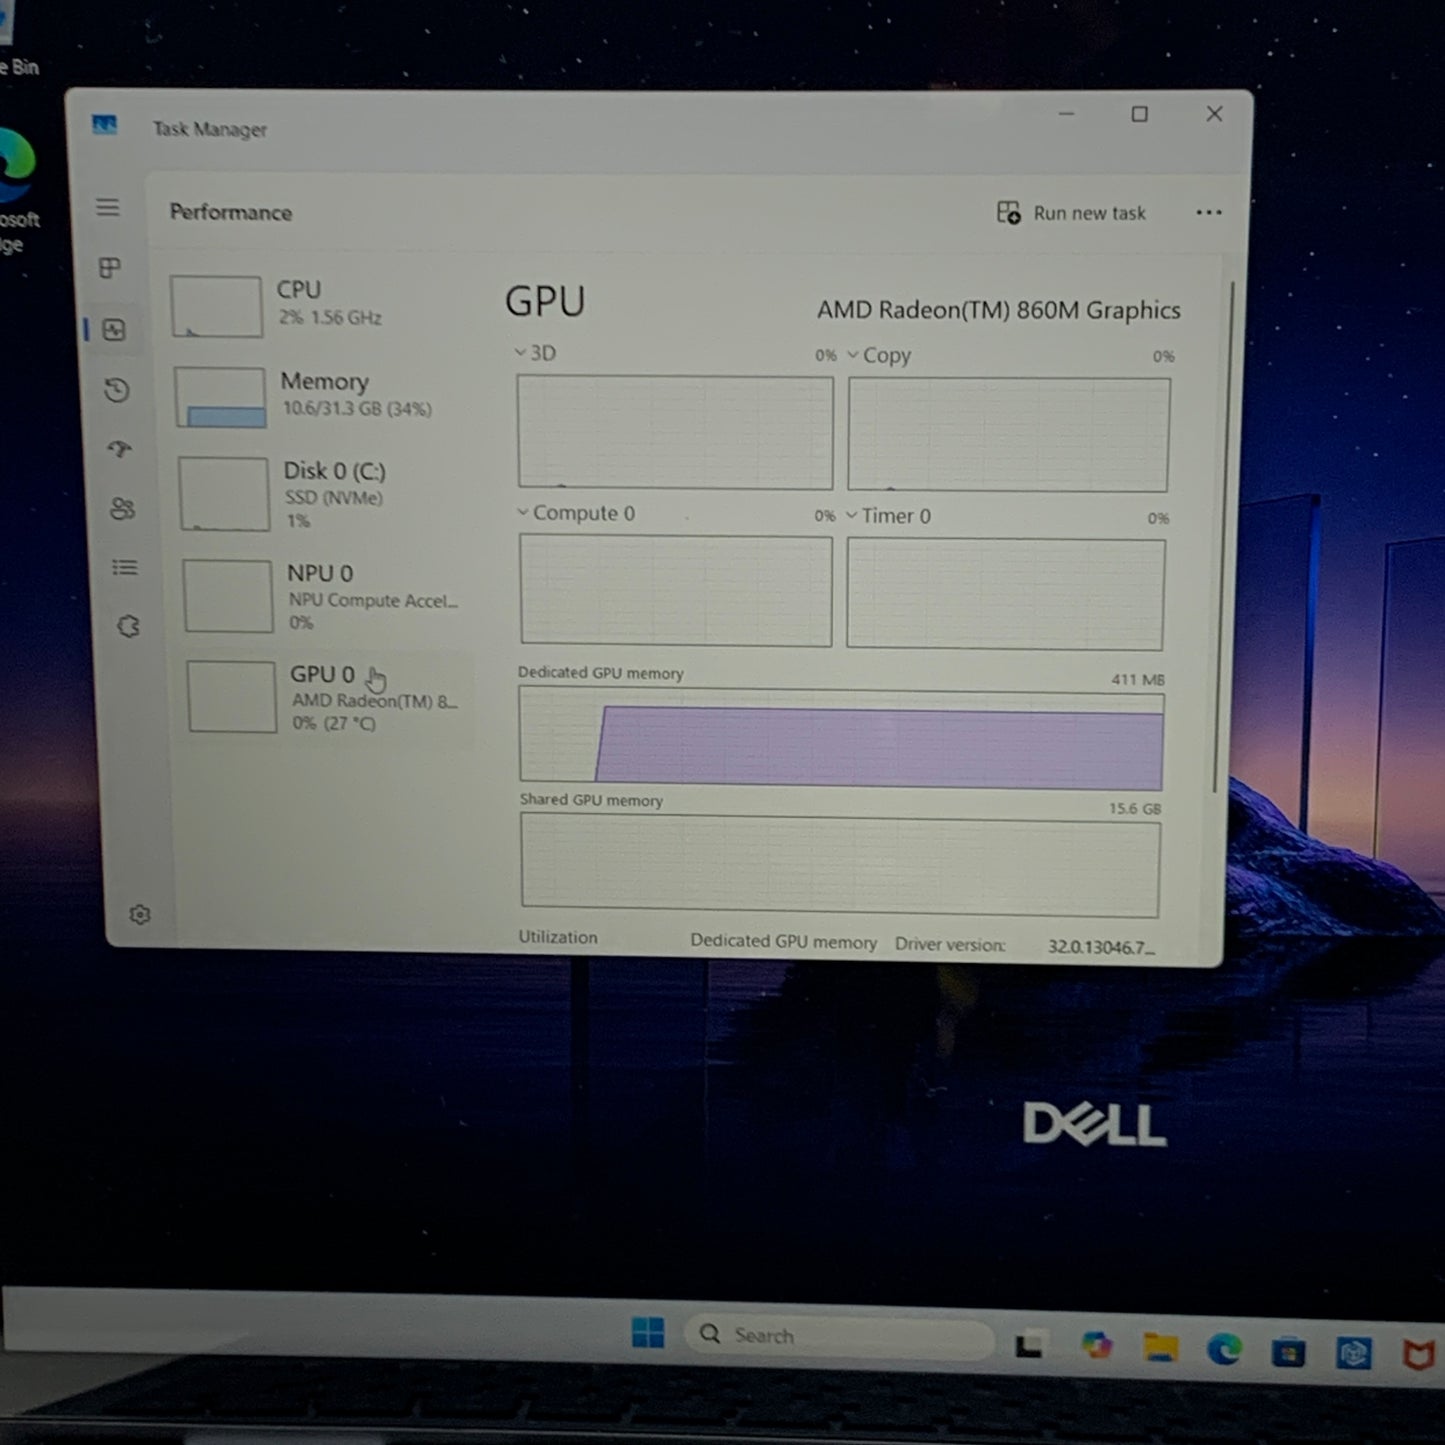Open the navigation hamburger menu
The image size is (1445, 1445).
click(107, 207)
